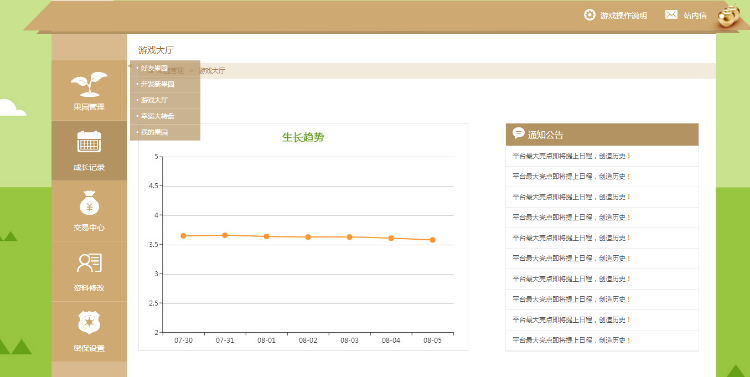The image size is (750, 377).
Task: Open 密保设置 shield badge icon
Action: 89,323
